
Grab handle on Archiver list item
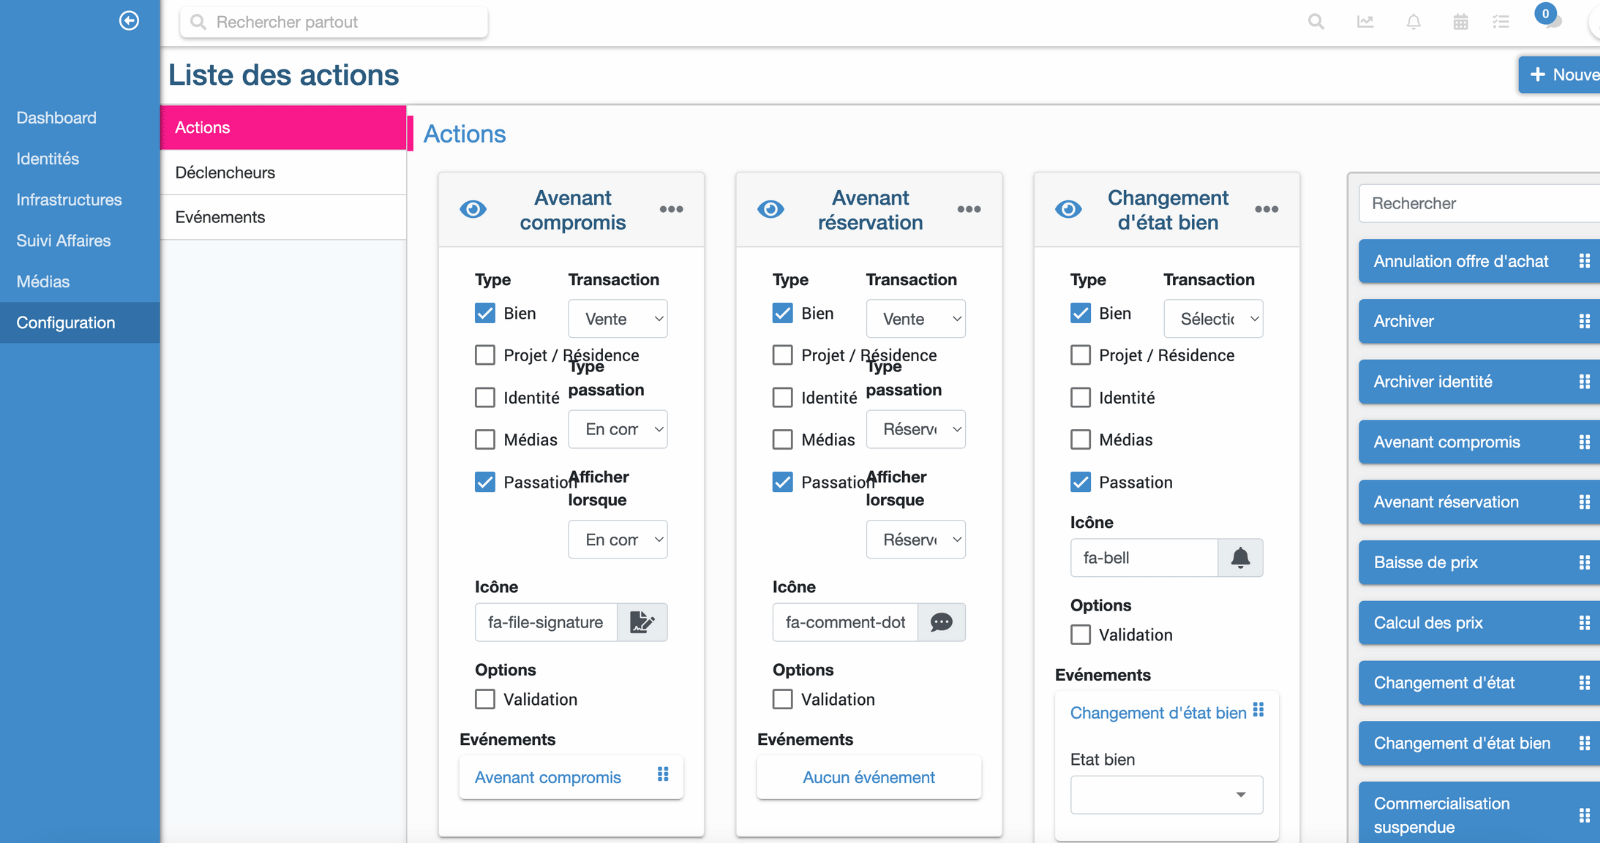1584,321
